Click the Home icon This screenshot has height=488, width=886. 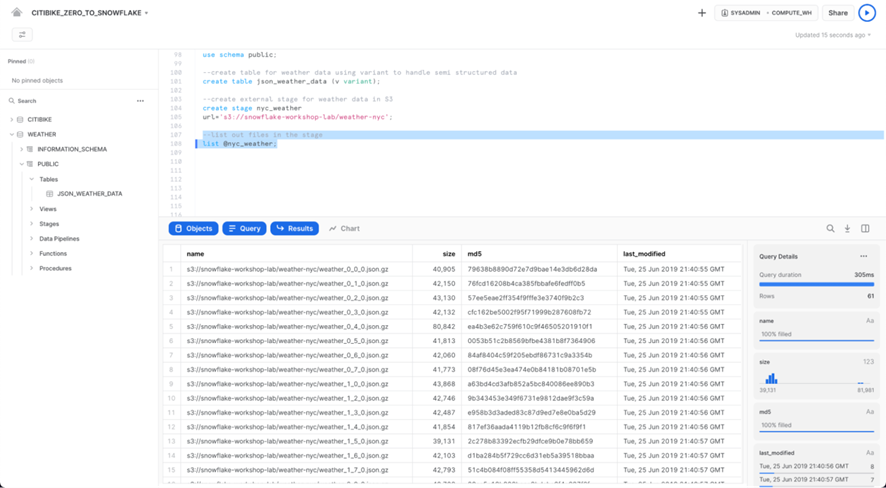(x=17, y=13)
